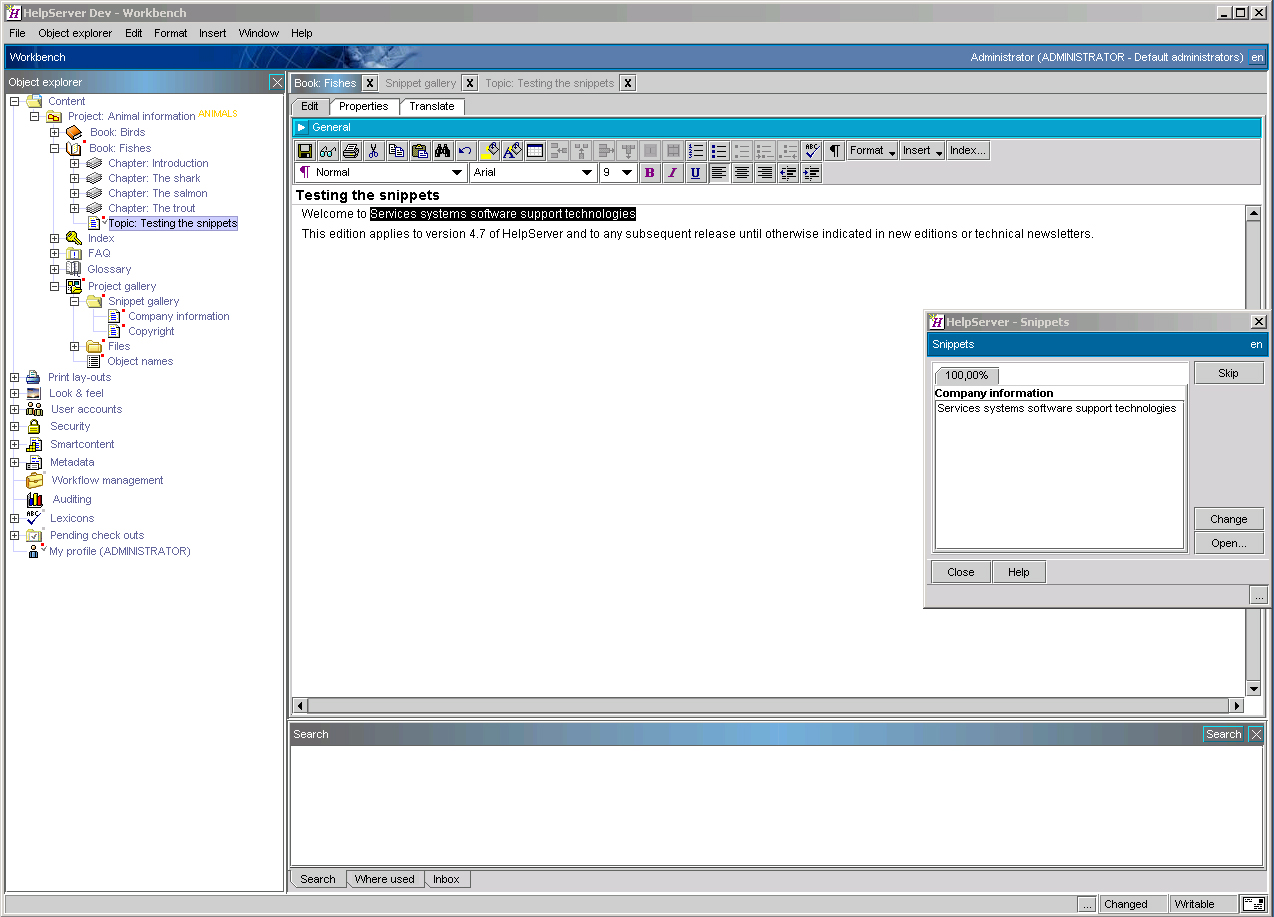Pick font color with the A paint icon
Viewport: 1274px width, 917px height.
click(x=512, y=151)
